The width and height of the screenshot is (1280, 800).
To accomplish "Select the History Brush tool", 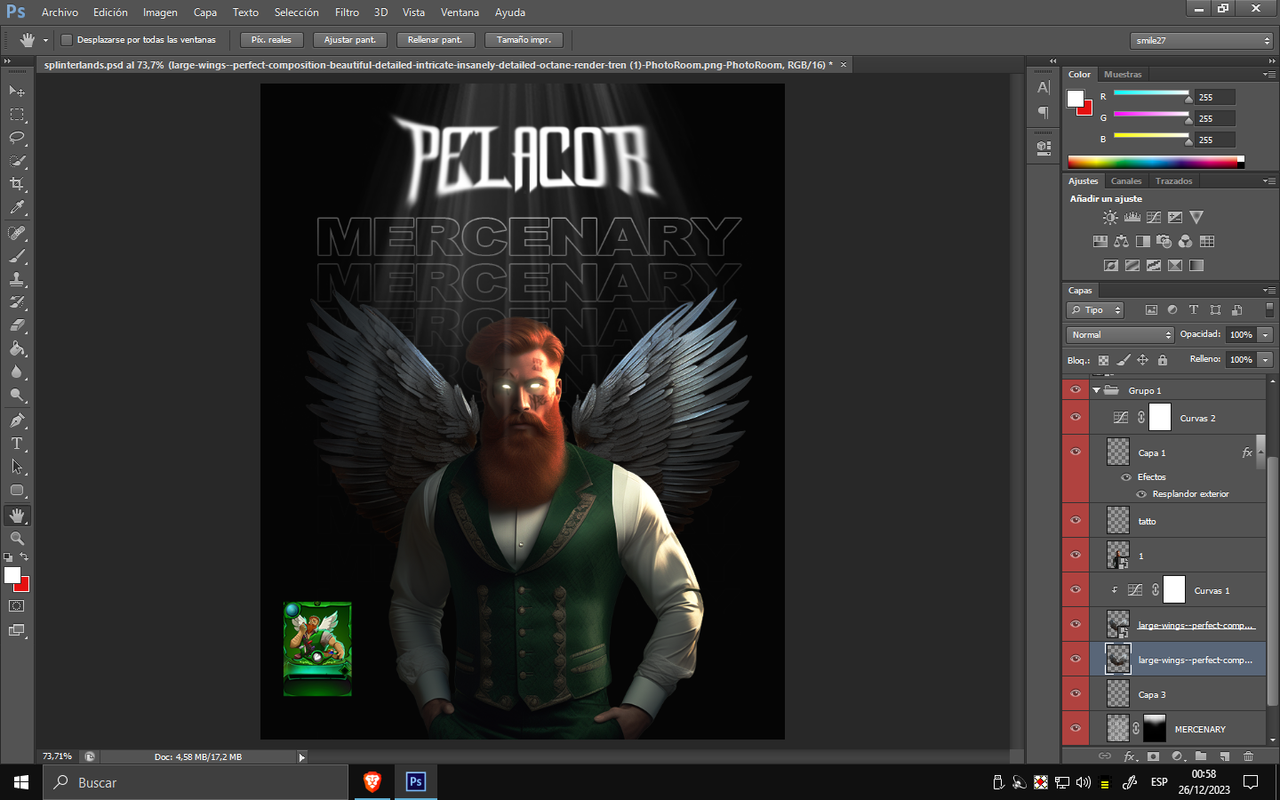I will click(17, 303).
